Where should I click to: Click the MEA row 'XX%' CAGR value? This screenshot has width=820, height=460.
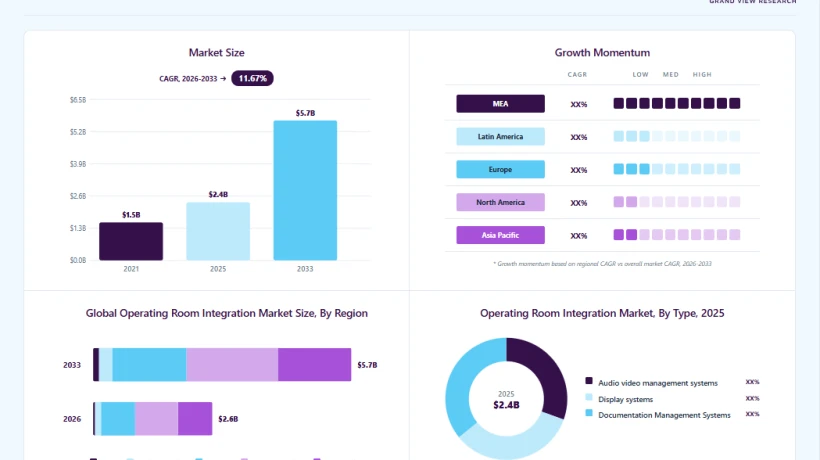click(579, 105)
